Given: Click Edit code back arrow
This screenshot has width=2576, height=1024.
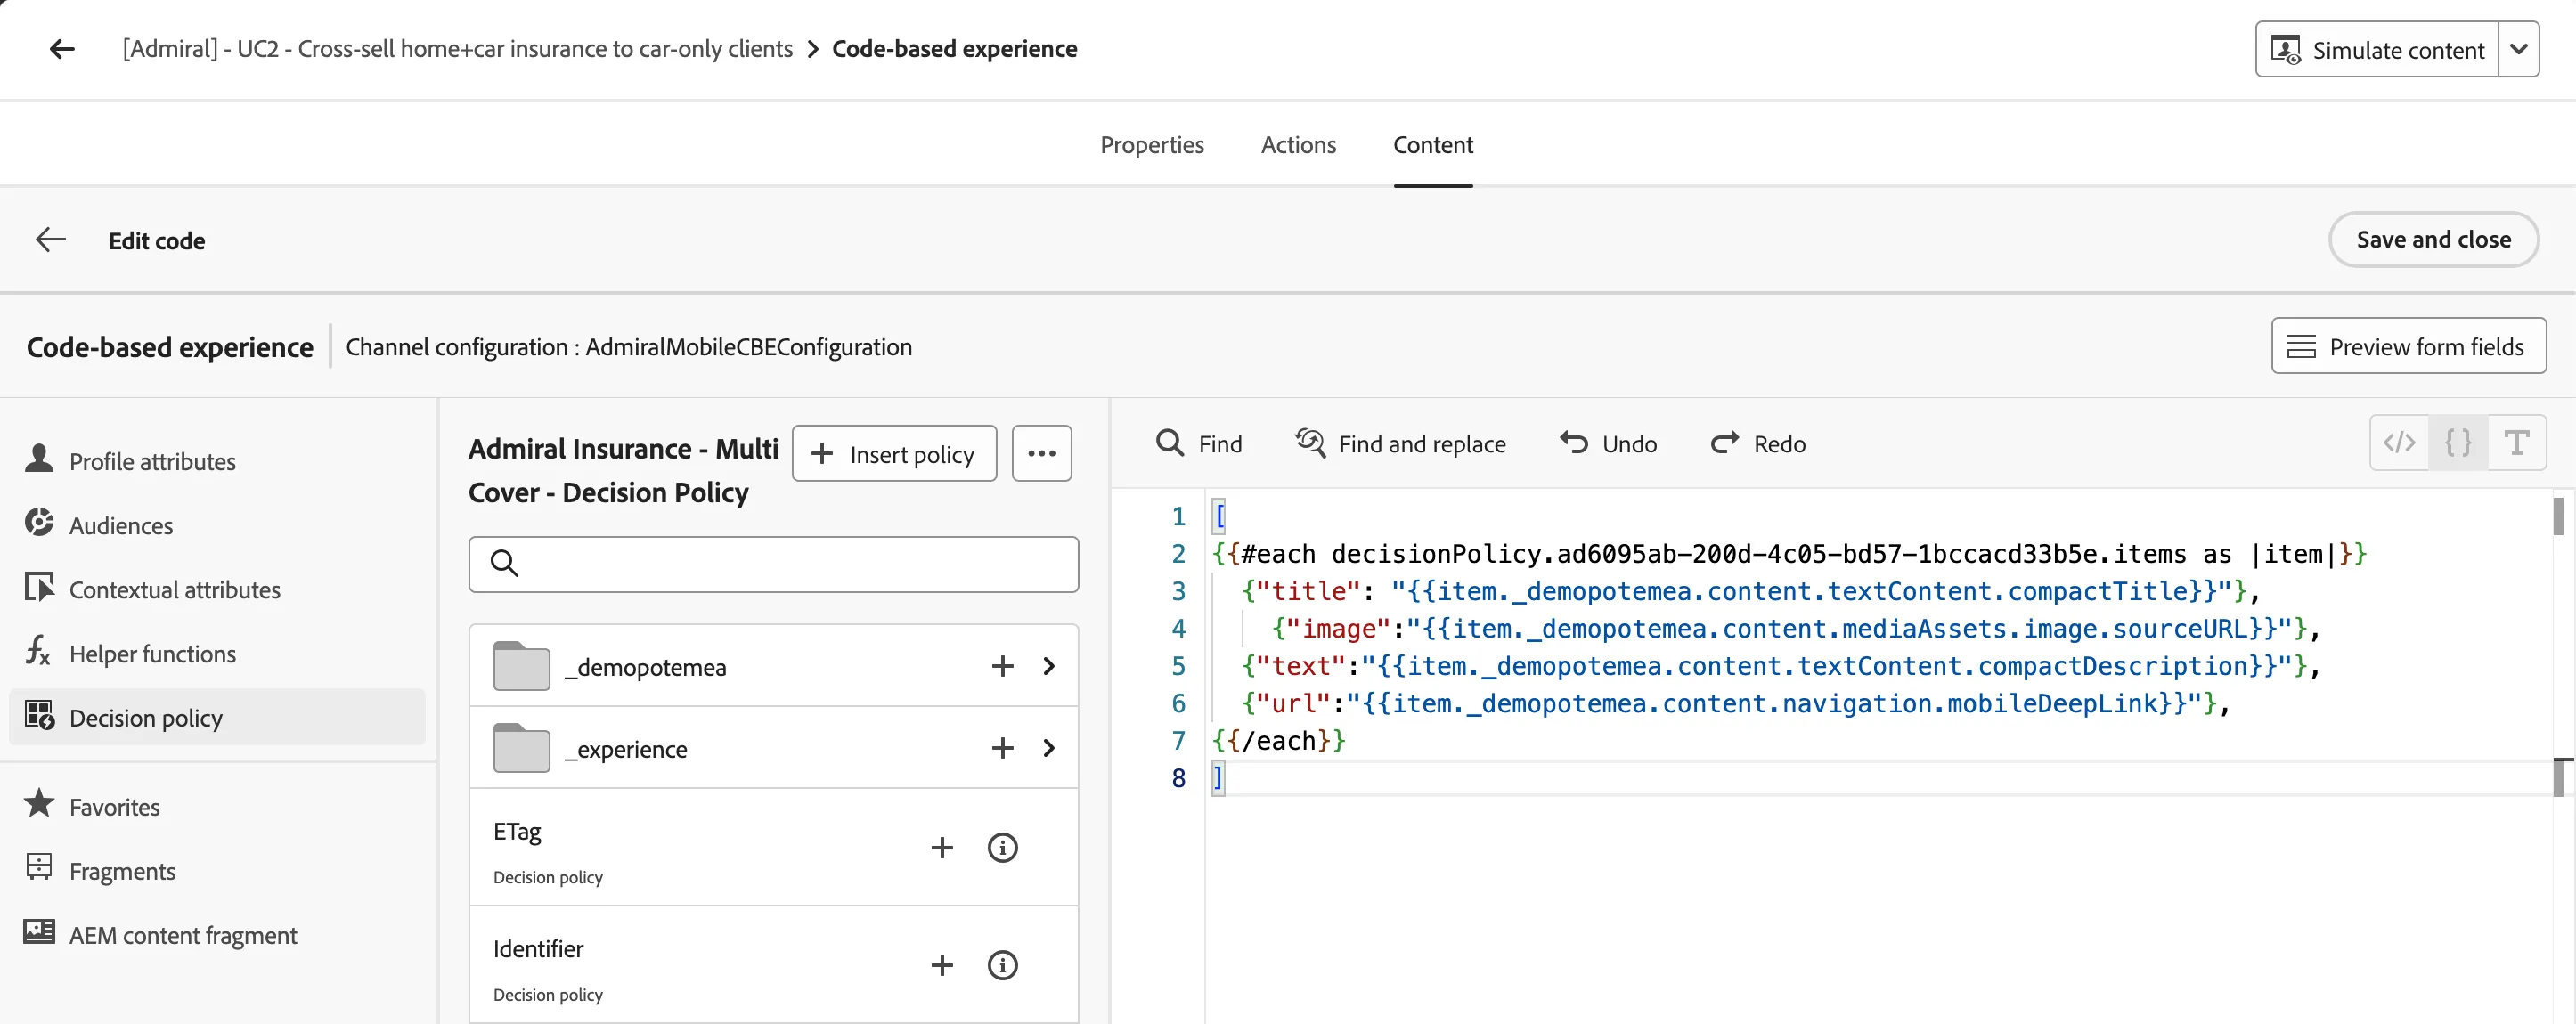Looking at the screenshot, I should click(x=51, y=240).
